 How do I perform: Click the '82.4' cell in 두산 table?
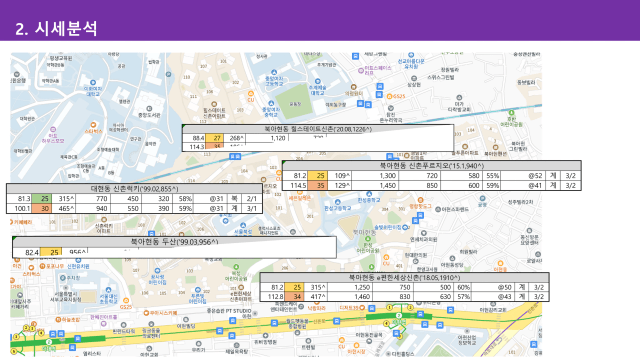coord(27,253)
